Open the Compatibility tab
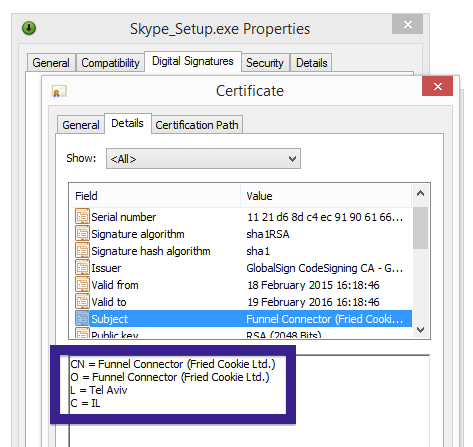The width and height of the screenshot is (473, 447). pos(110,63)
